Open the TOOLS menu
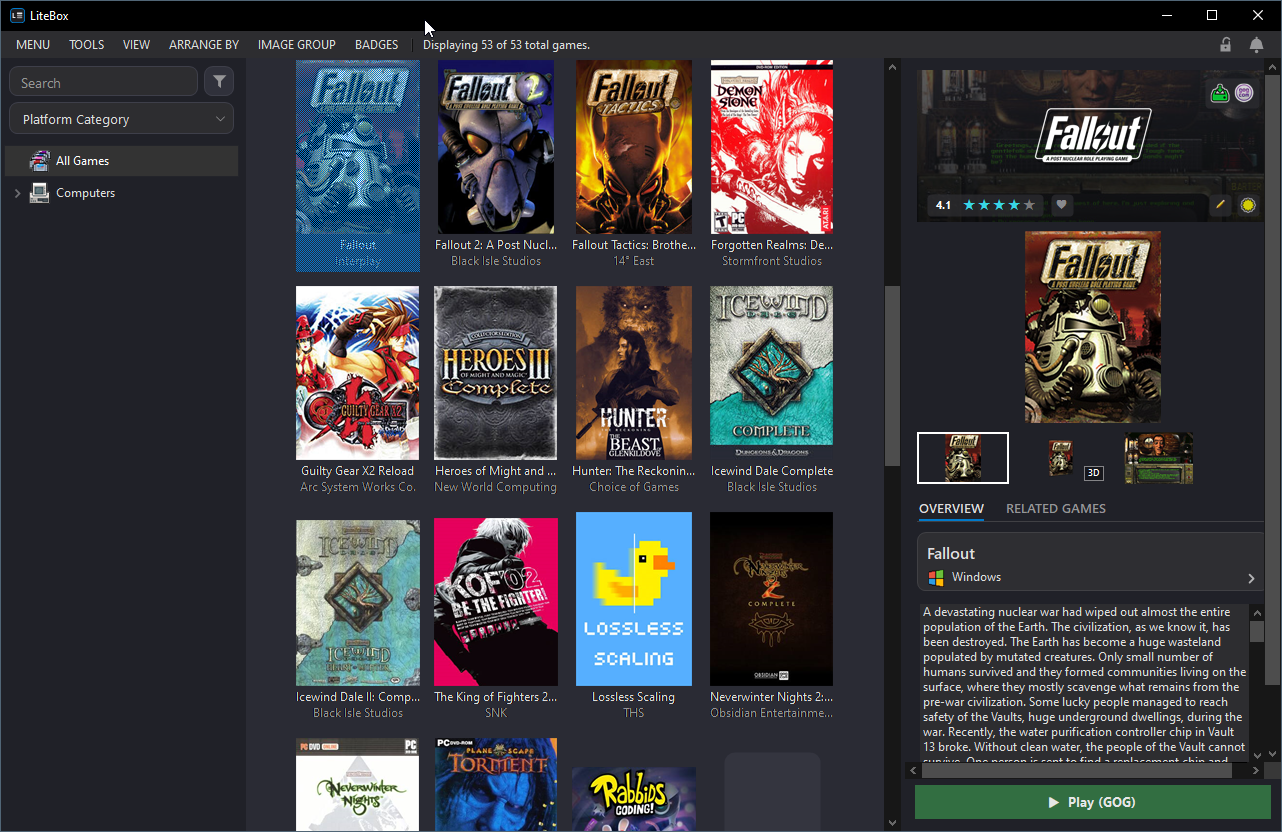The height and width of the screenshot is (832, 1282). 87,45
